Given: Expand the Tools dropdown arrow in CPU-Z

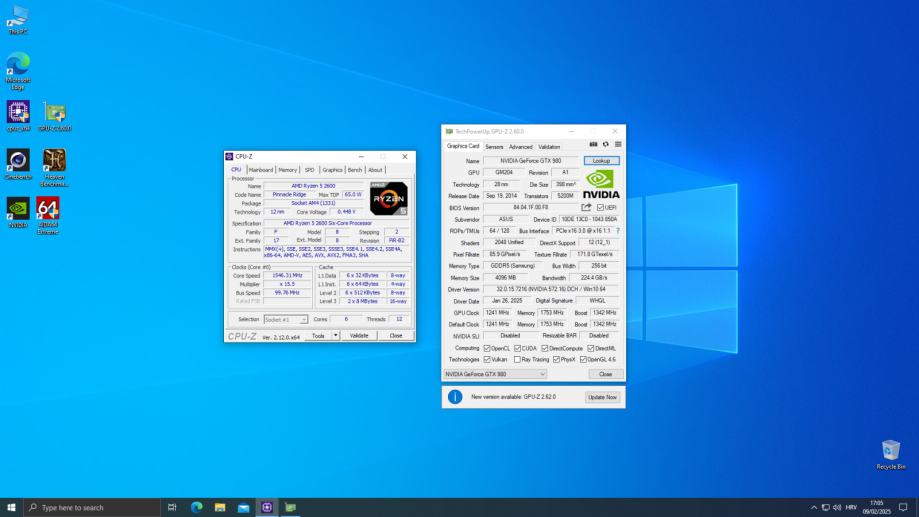Looking at the screenshot, I should [336, 336].
